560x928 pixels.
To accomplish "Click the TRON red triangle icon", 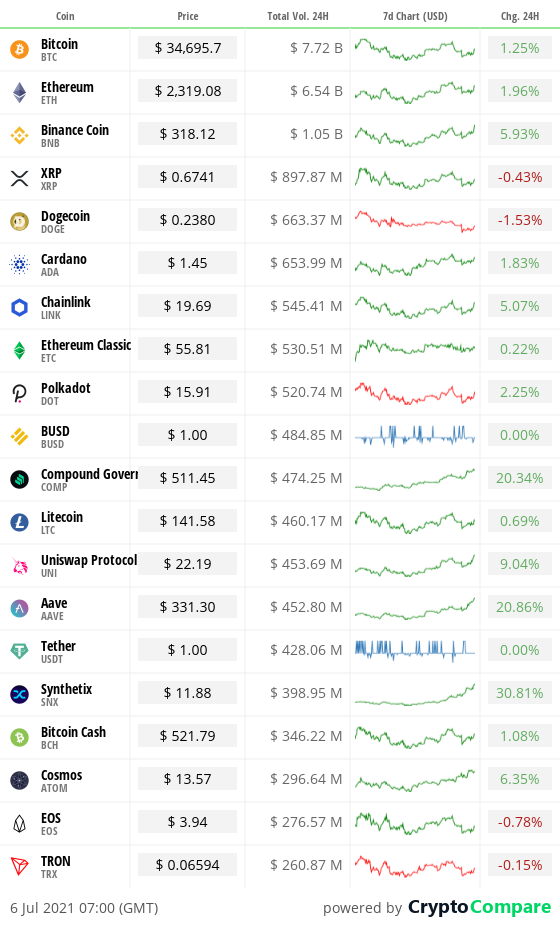I will pos(20,866).
